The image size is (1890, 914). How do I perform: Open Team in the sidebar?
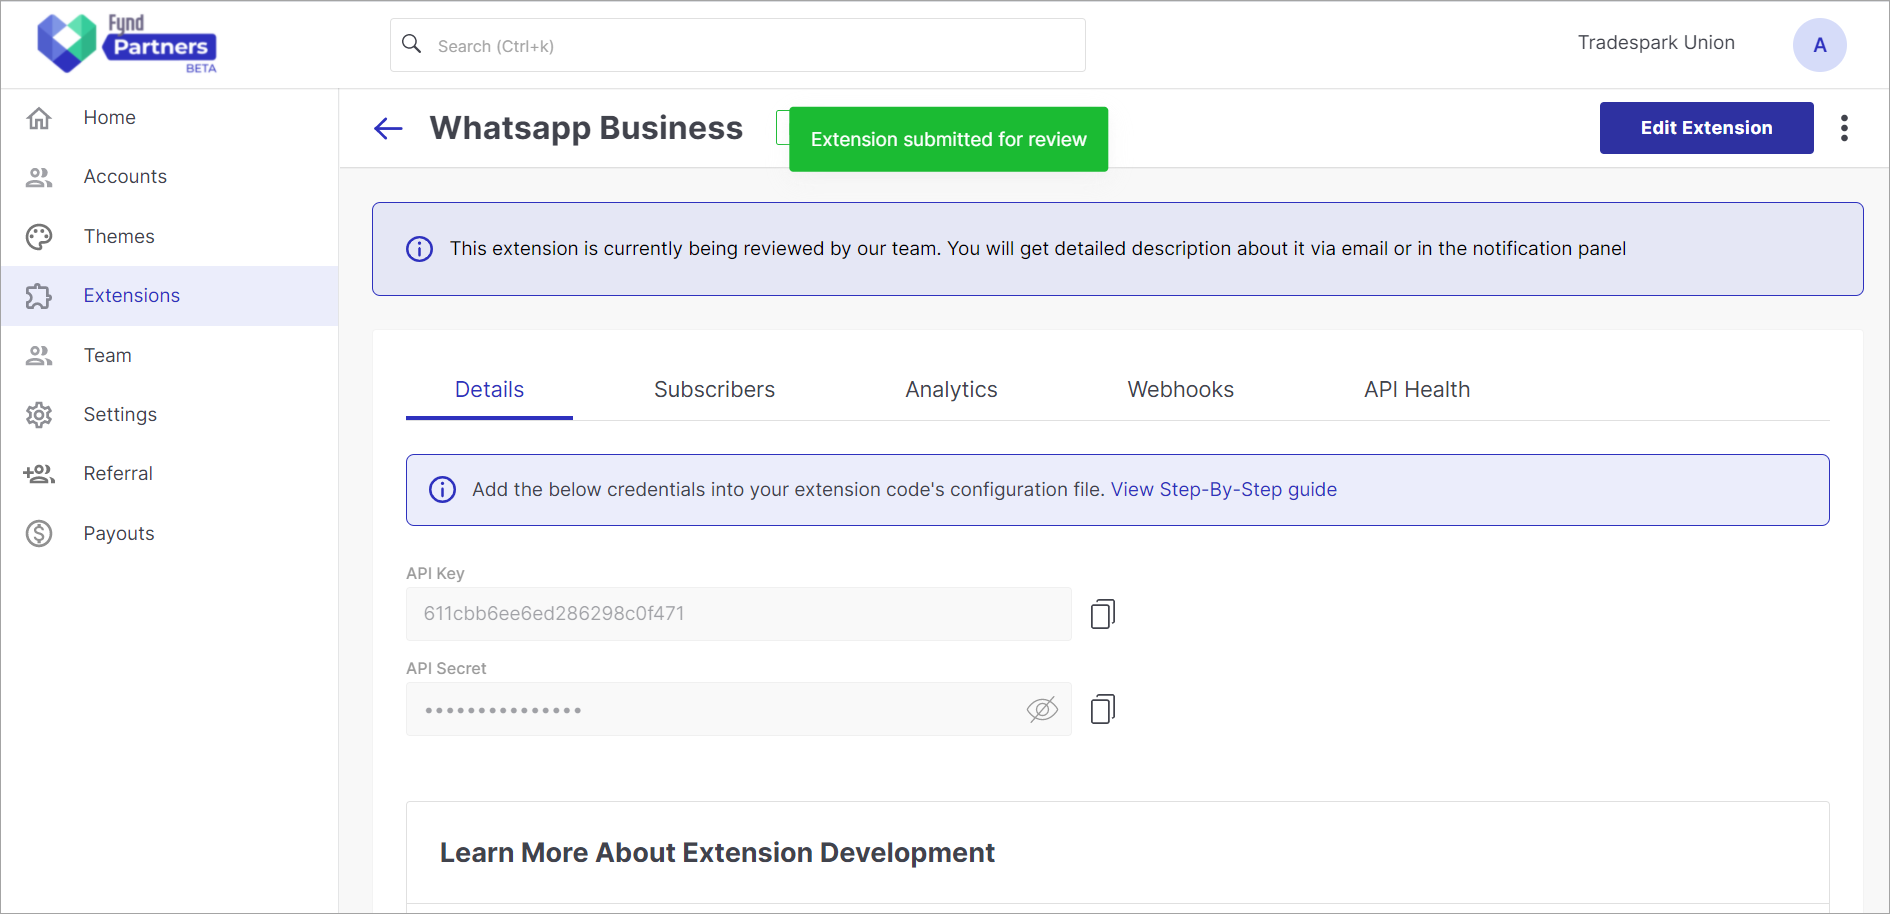click(170, 356)
